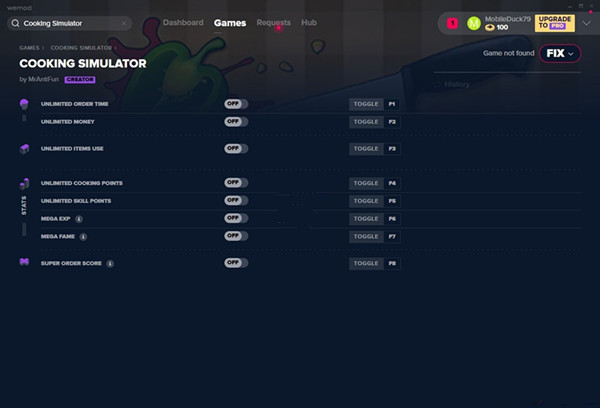This screenshot has width=600, height=408.
Task: Open MrAntiFun creator link
Action: click(x=43, y=79)
